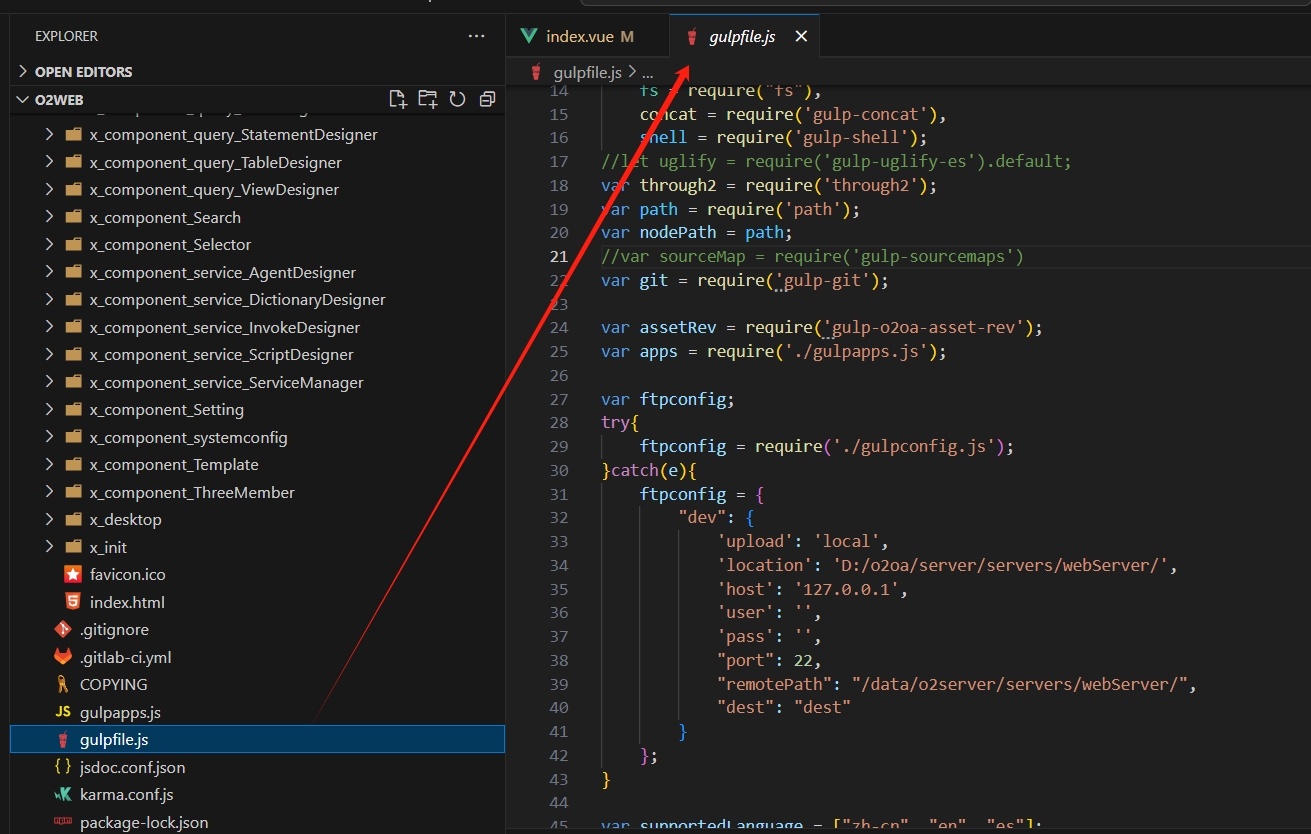
Task: Open favicon.ico from the file tree
Action: 127,575
